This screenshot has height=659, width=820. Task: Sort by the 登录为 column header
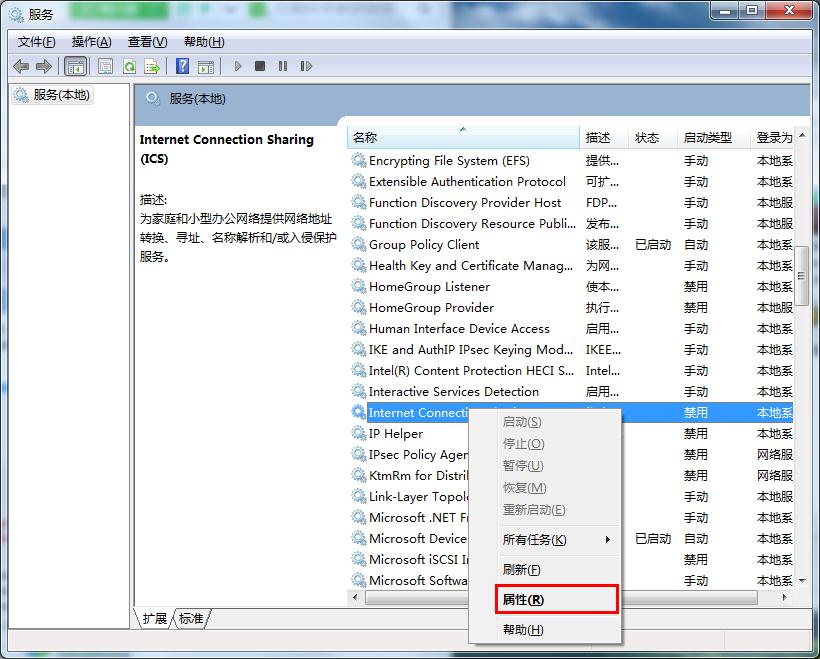pos(772,138)
